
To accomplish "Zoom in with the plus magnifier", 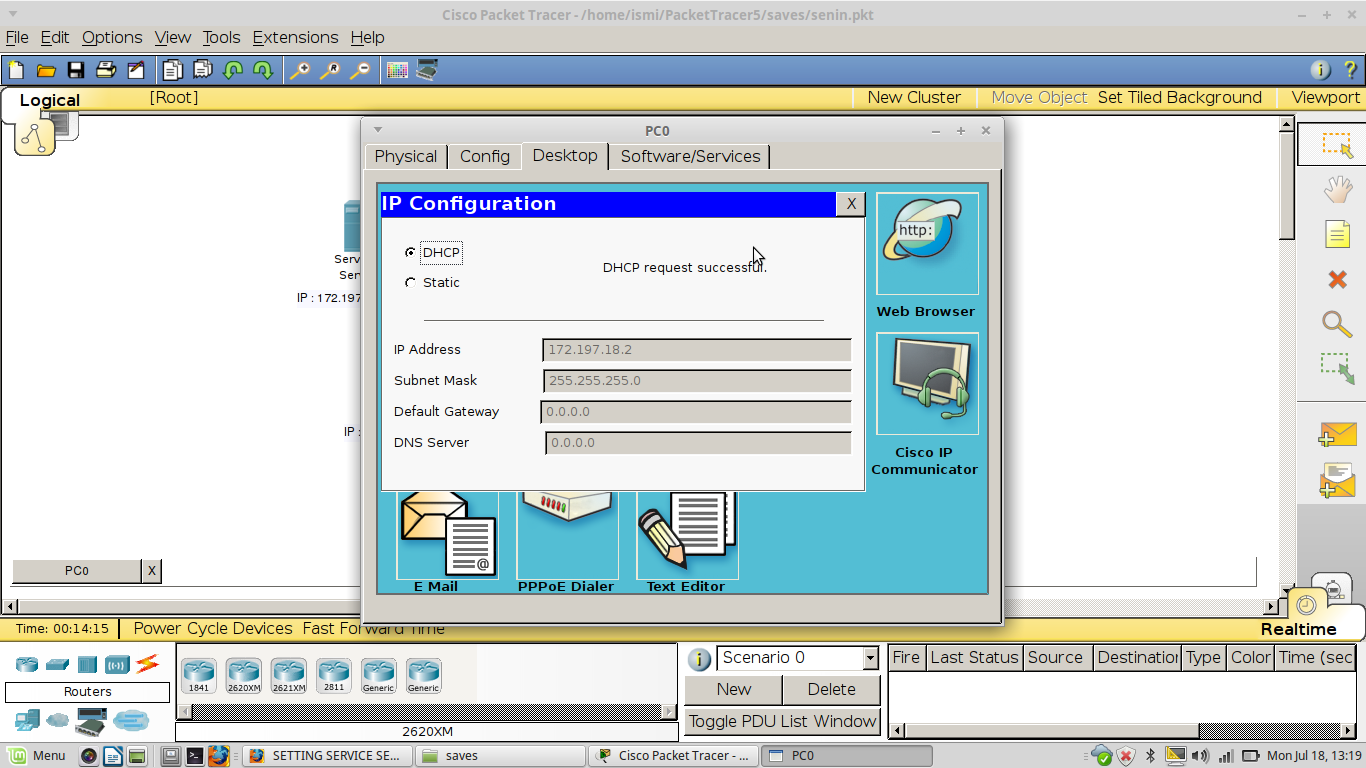I will click(x=299, y=70).
